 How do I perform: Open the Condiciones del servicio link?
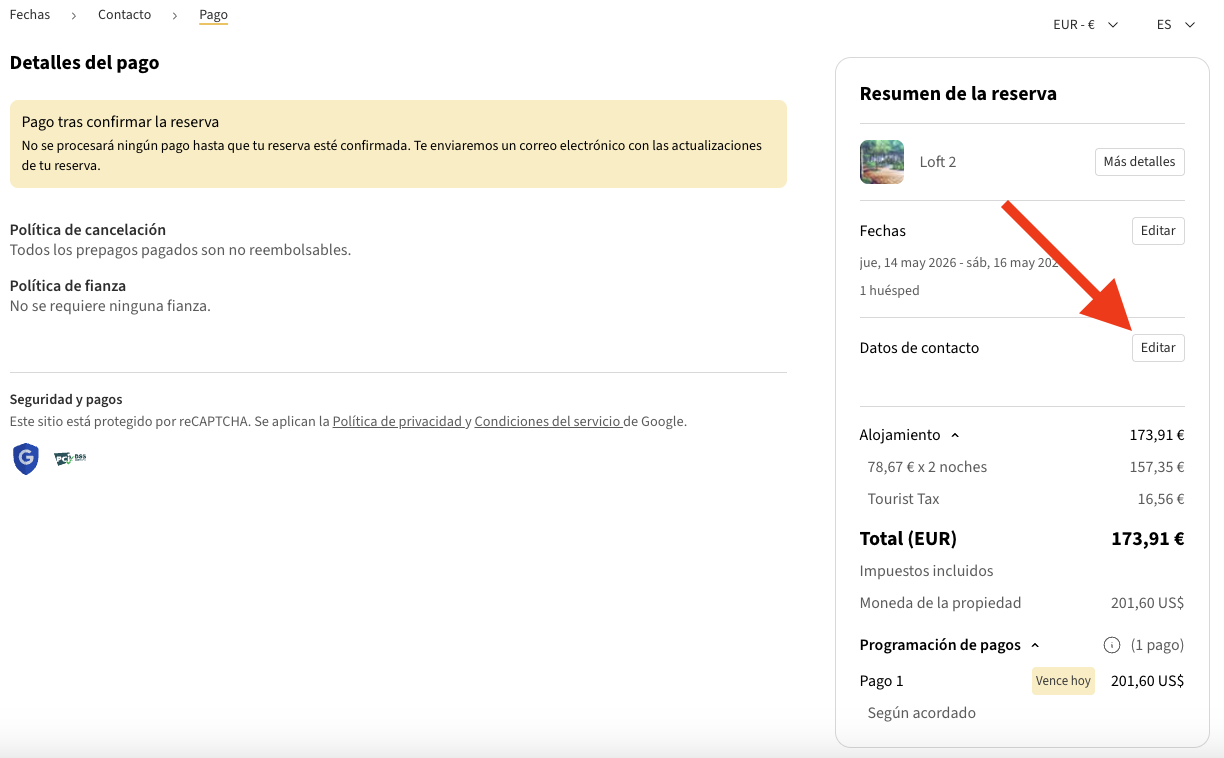pyautogui.click(x=547, y=422)
